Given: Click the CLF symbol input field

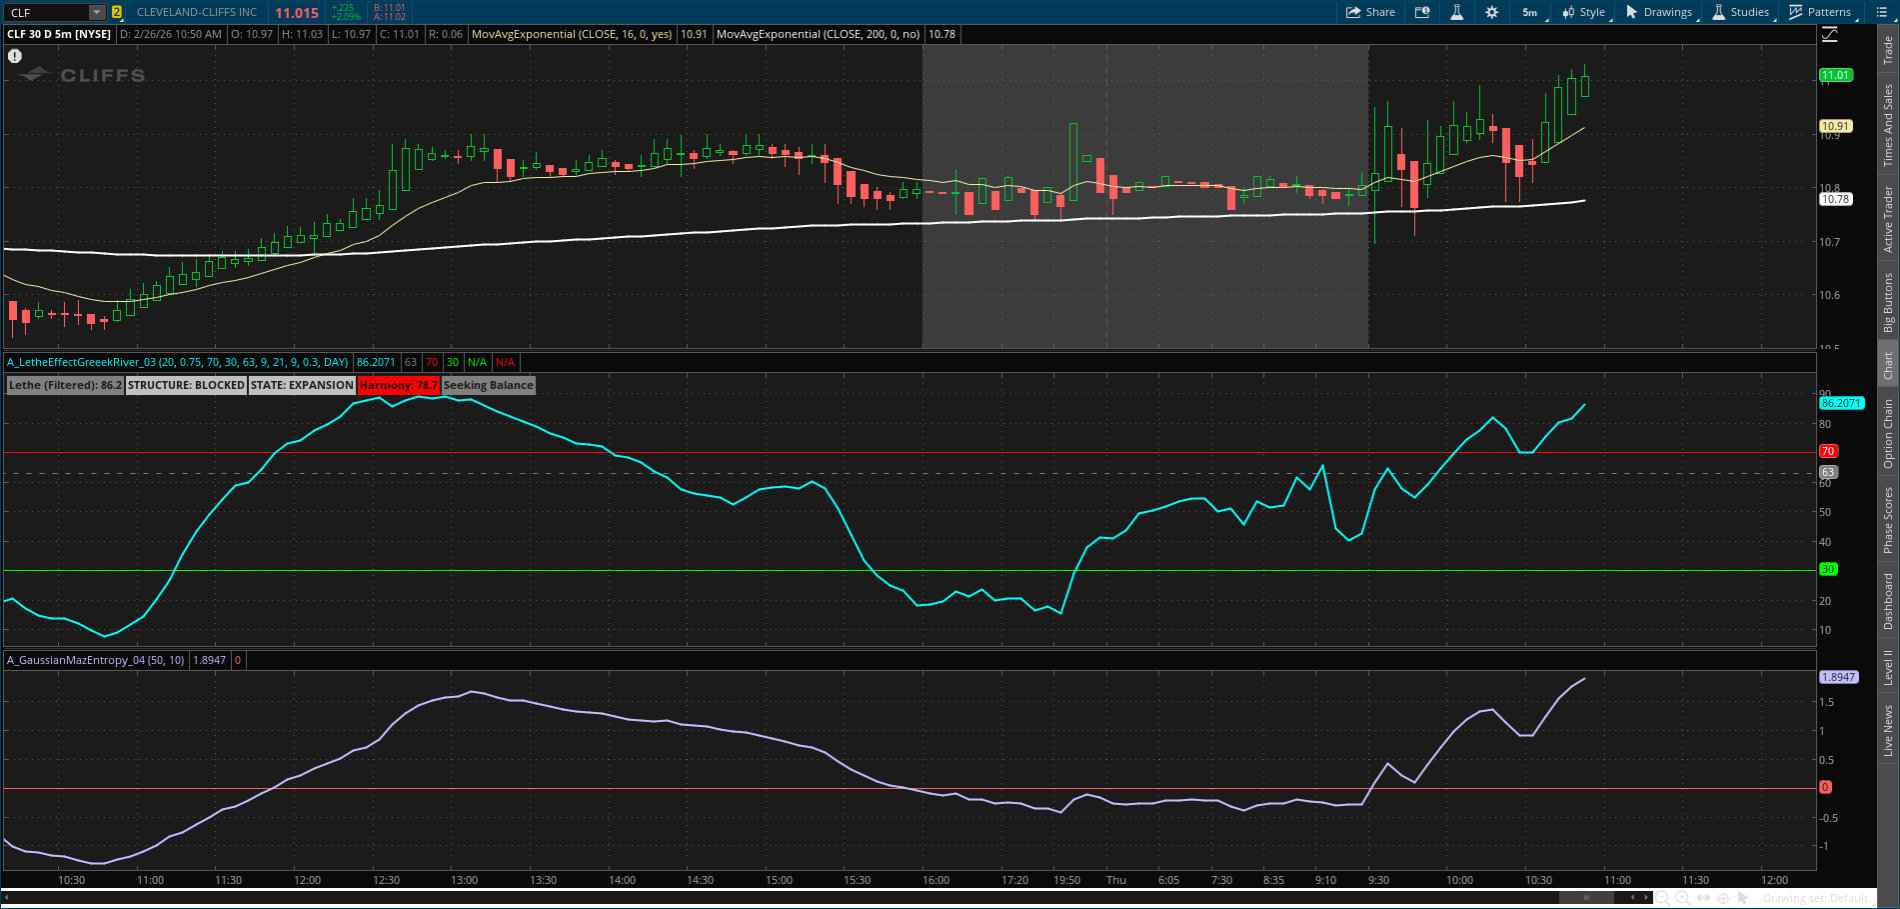Looking at the screenshot, I should [x=46, y=12].
